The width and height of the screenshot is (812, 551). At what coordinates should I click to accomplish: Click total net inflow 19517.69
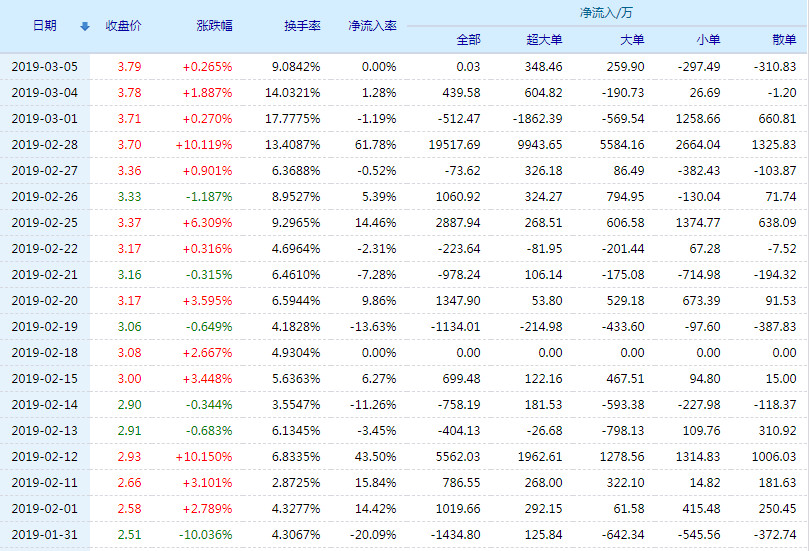455,144
